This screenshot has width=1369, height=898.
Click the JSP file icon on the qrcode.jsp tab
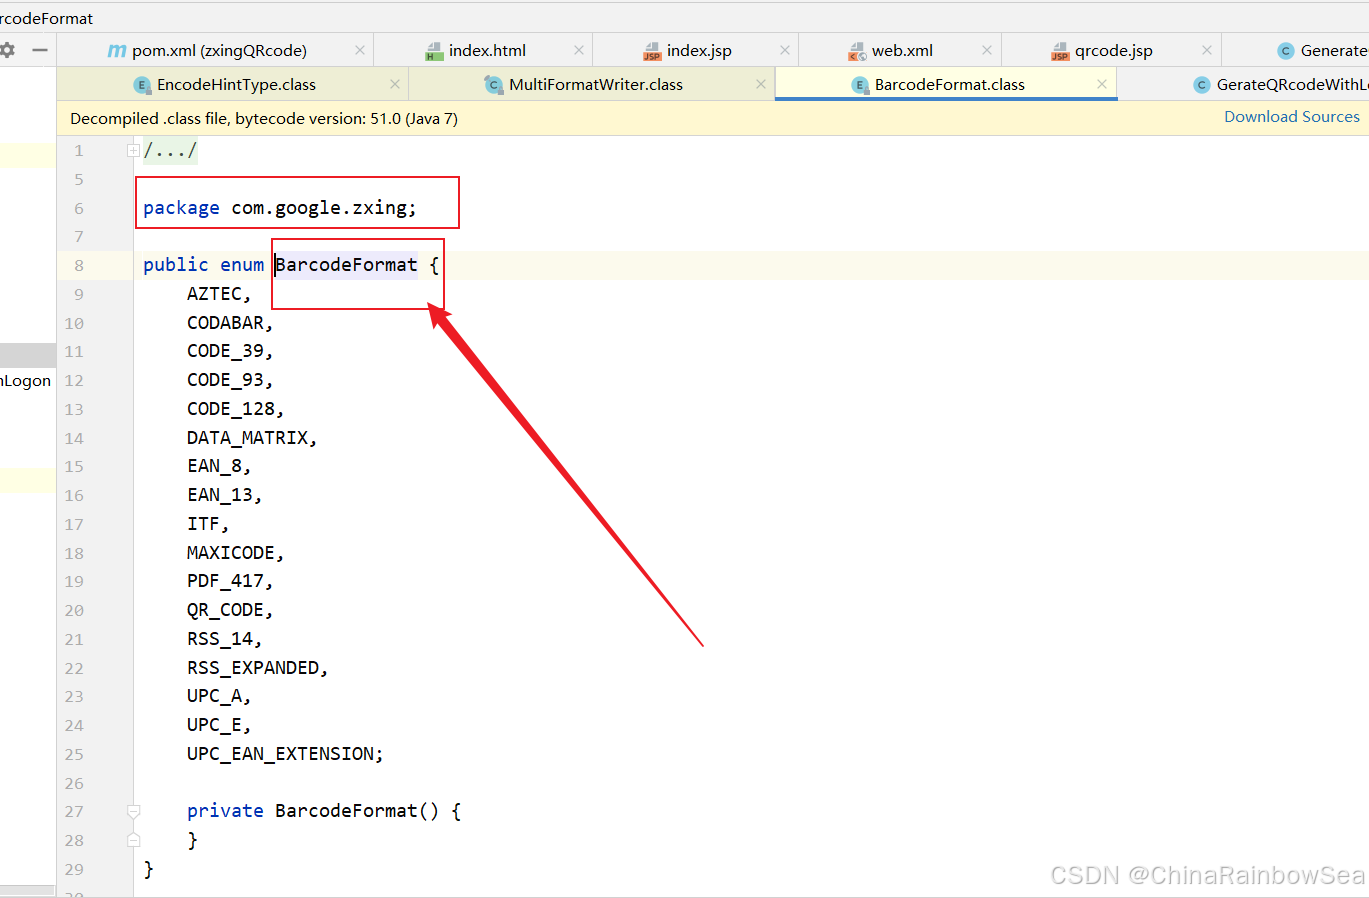(x=1060, y=51)
